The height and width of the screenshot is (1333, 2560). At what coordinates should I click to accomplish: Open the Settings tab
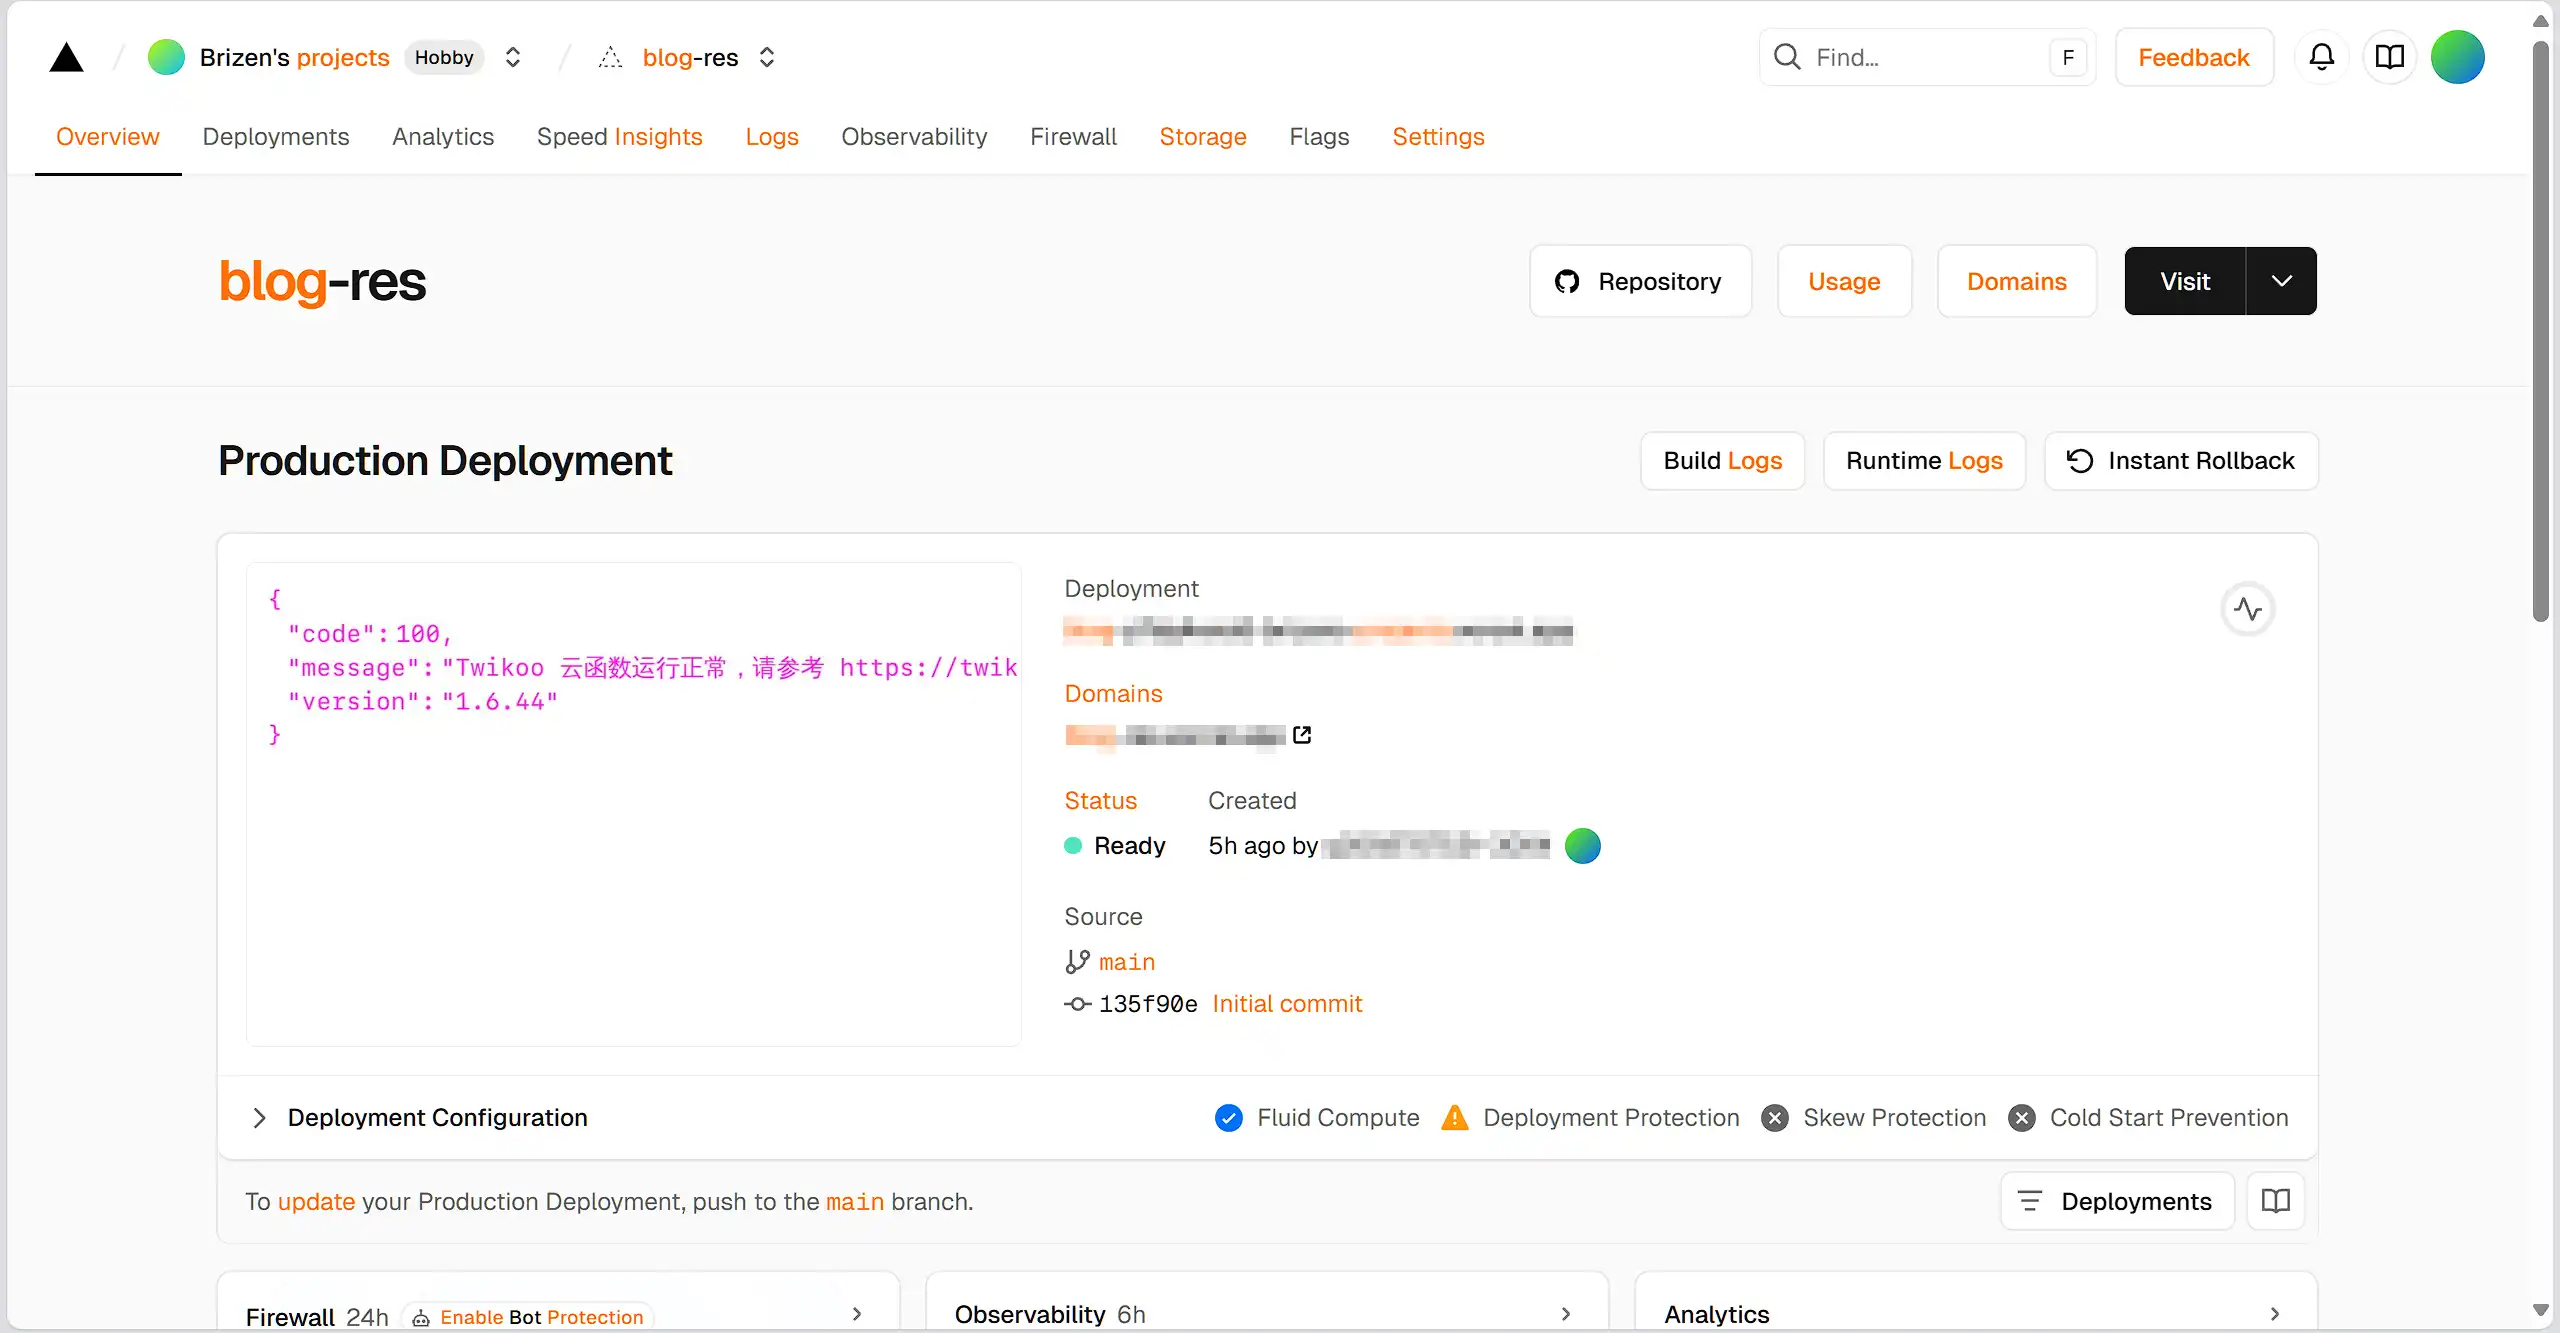1438,136
